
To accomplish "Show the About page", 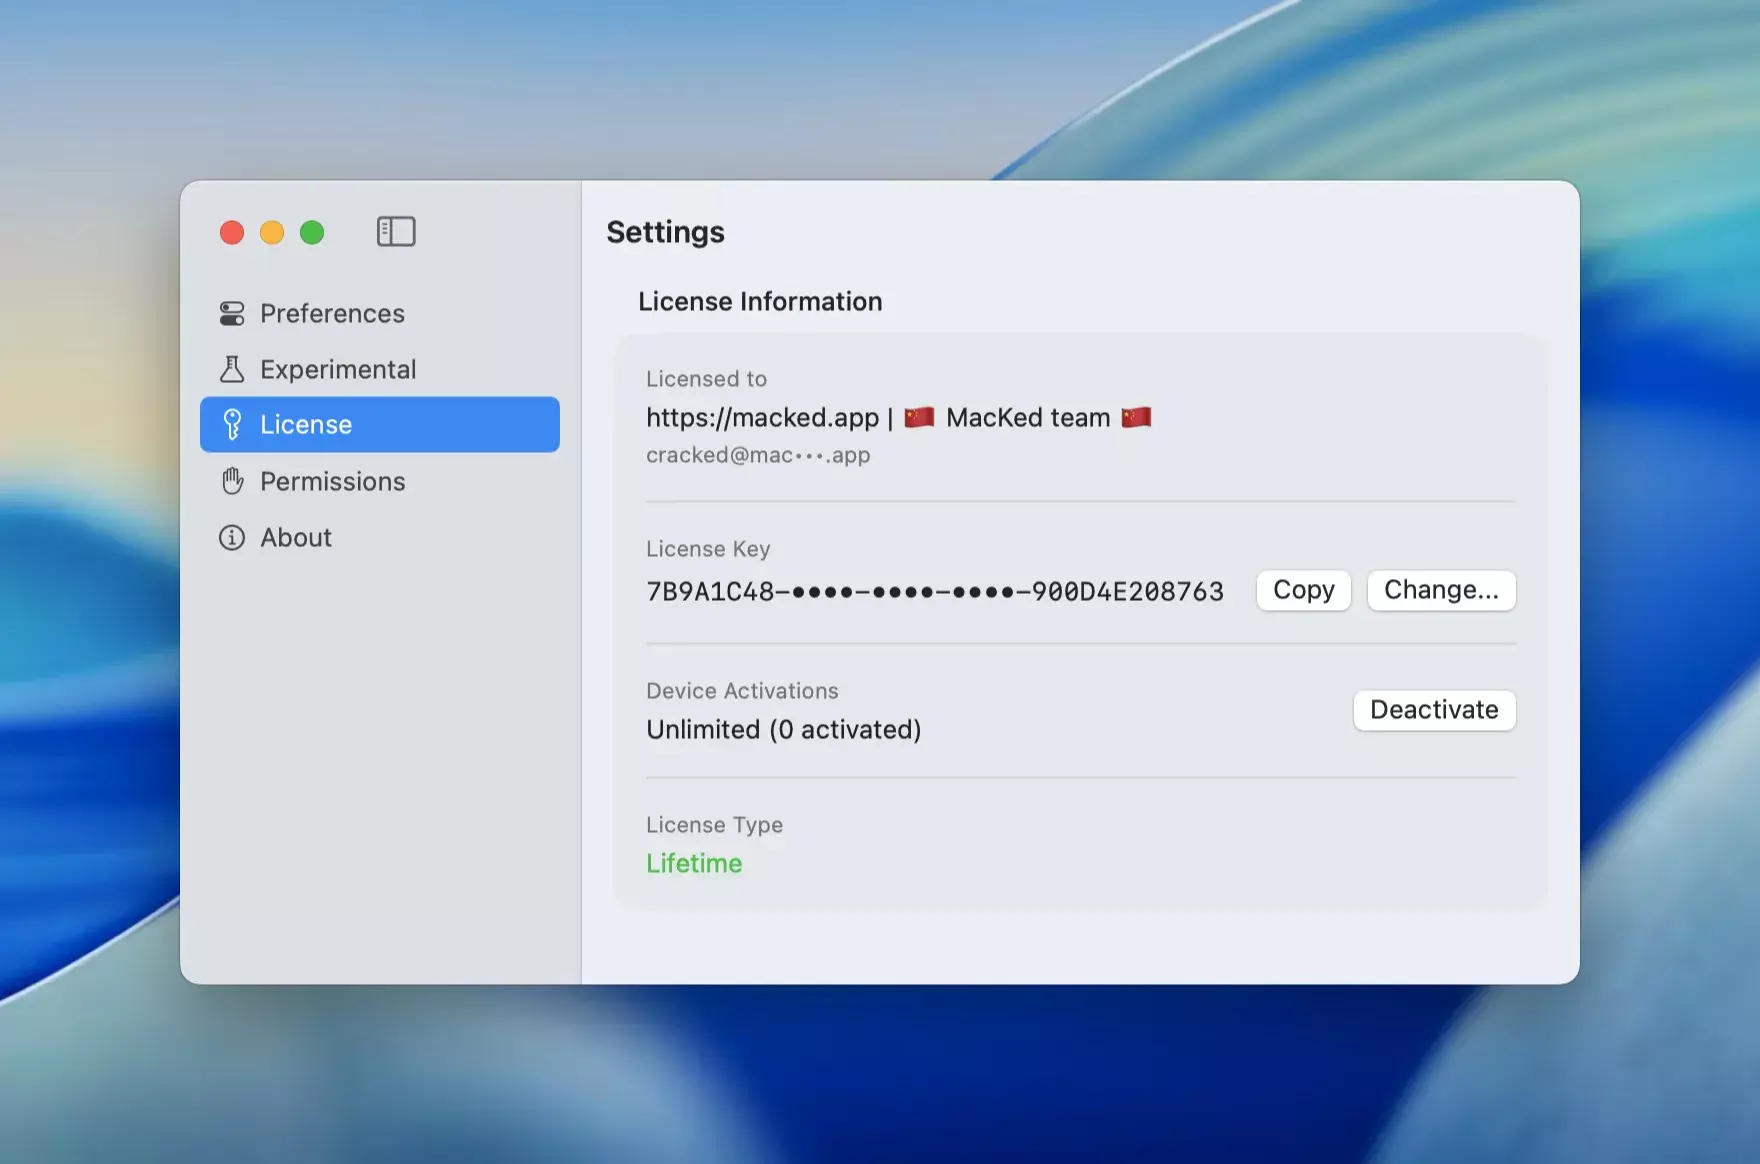I will point(380,537).
